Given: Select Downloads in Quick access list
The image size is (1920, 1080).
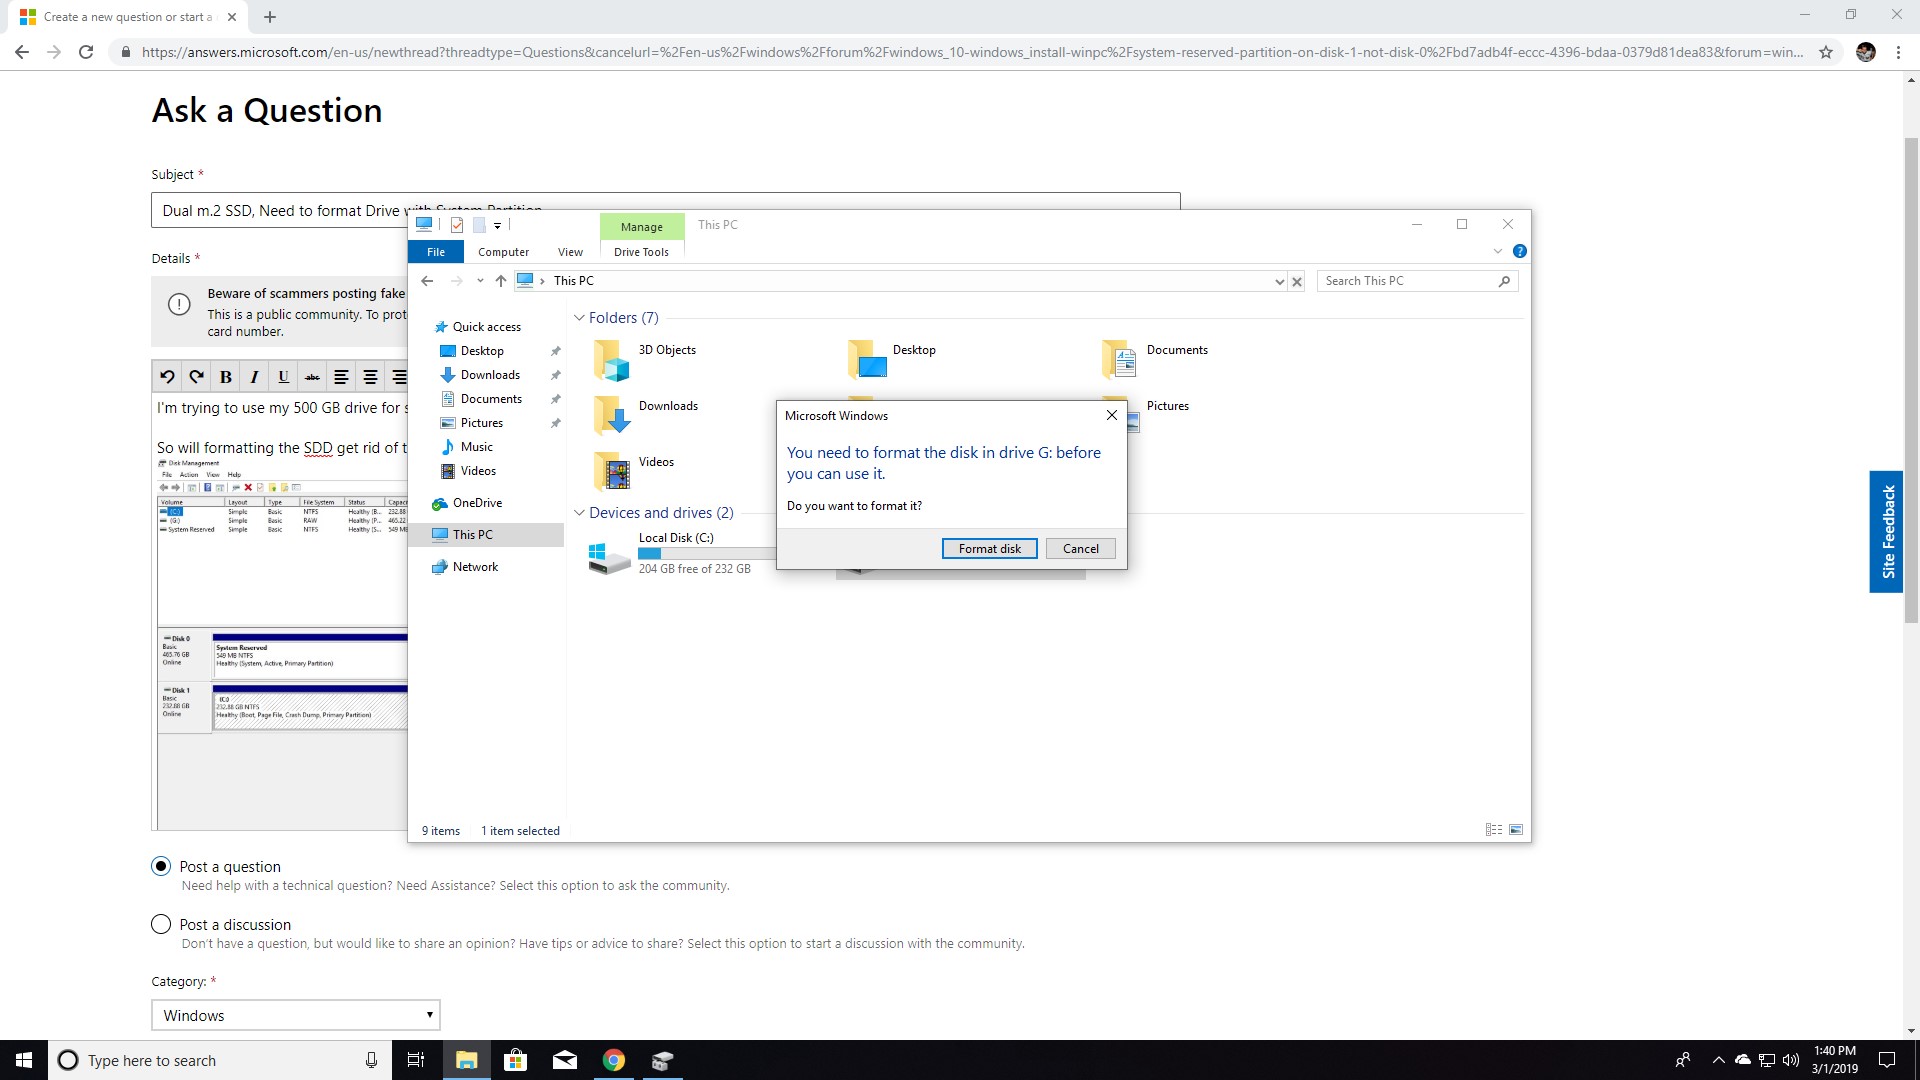Looking at the screenshot, I should tap(490, 375).
